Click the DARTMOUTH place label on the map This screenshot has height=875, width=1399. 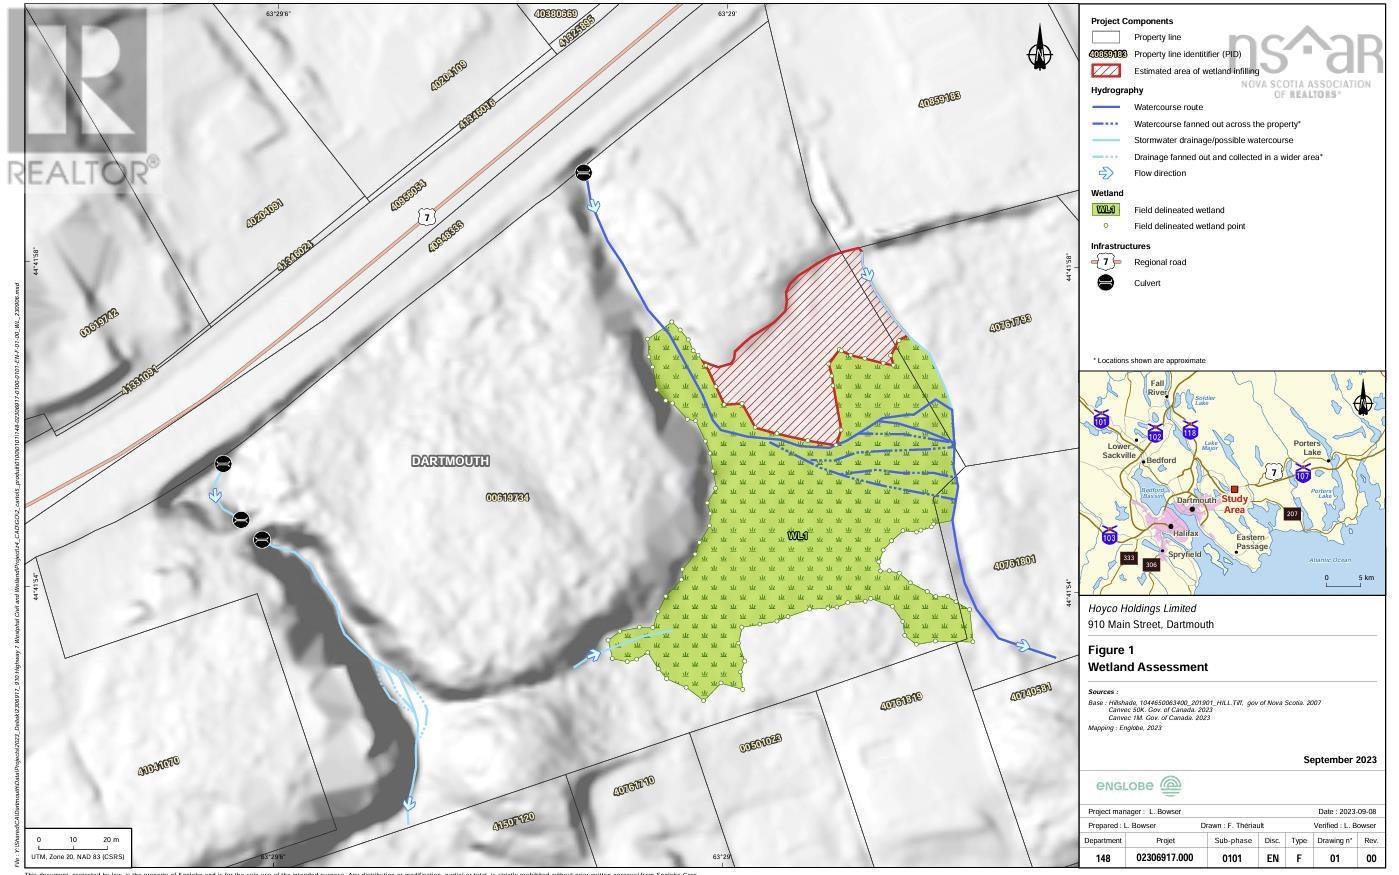click(452, 461)
